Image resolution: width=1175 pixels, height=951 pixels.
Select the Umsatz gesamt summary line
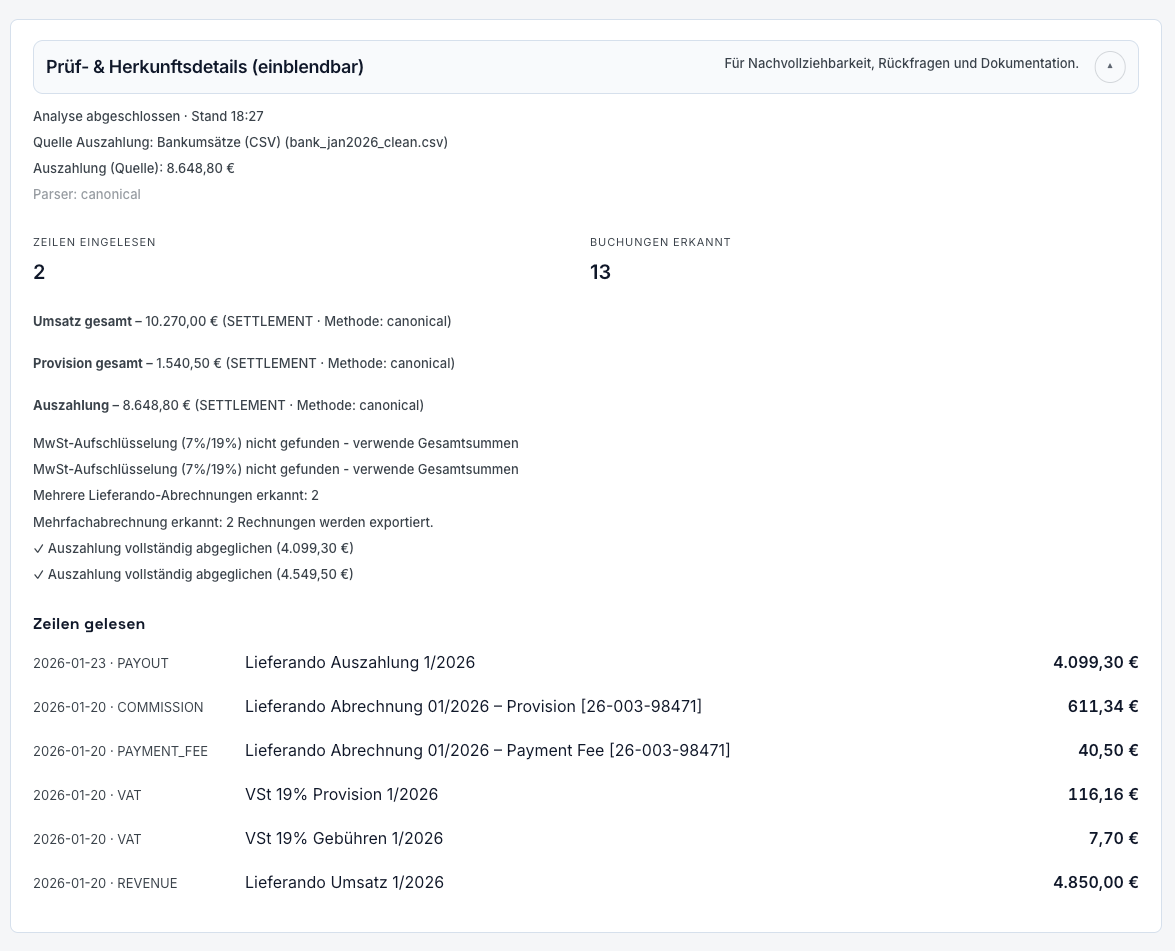point(243,321)
